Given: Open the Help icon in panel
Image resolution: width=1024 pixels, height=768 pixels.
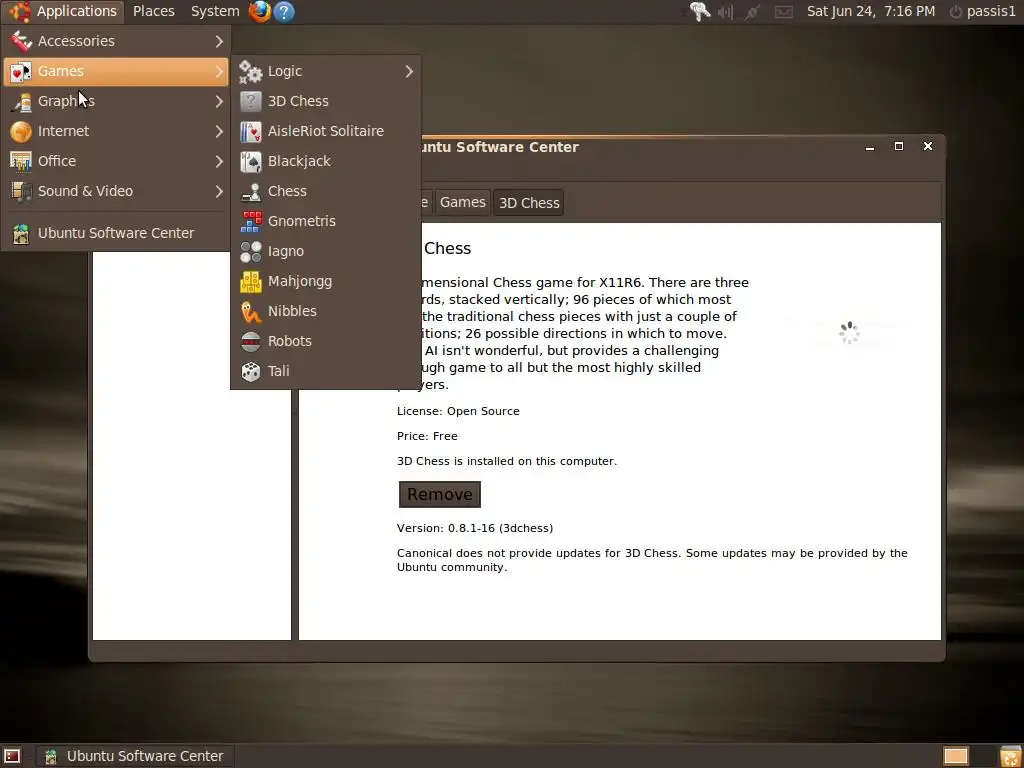Looking at the screenshot, I should [284, 11].
